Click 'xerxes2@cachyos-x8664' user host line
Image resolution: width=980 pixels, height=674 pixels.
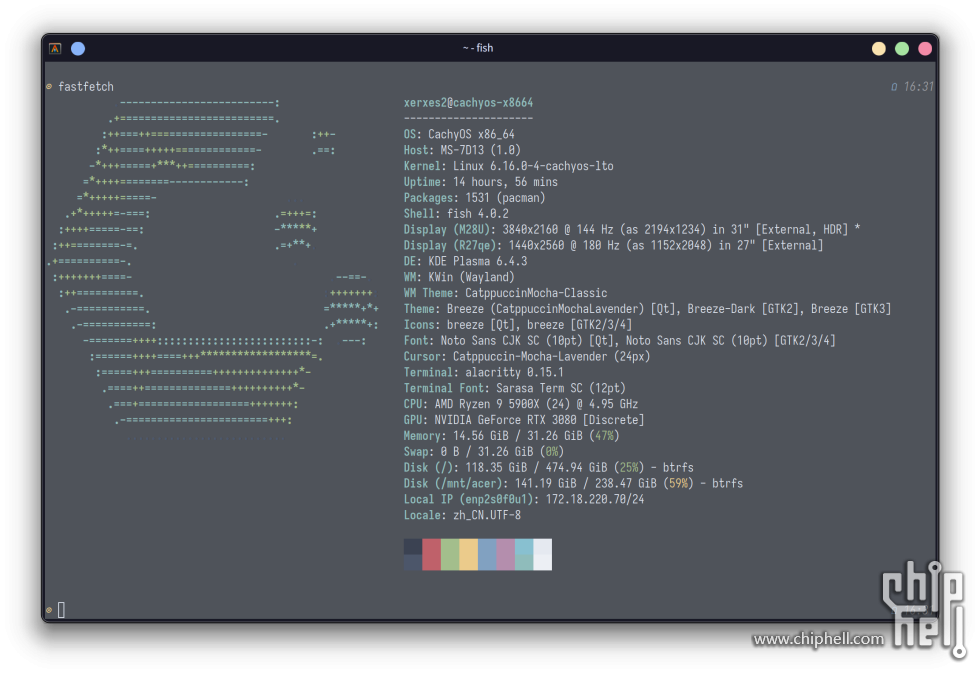coord(468,103)
